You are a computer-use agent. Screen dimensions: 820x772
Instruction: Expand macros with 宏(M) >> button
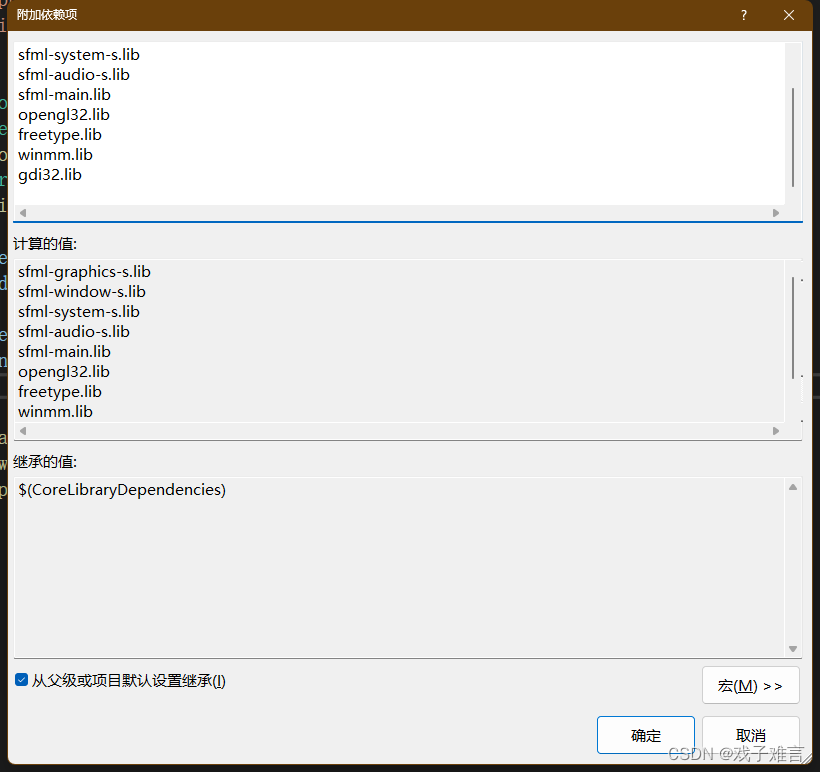(750, 685)
